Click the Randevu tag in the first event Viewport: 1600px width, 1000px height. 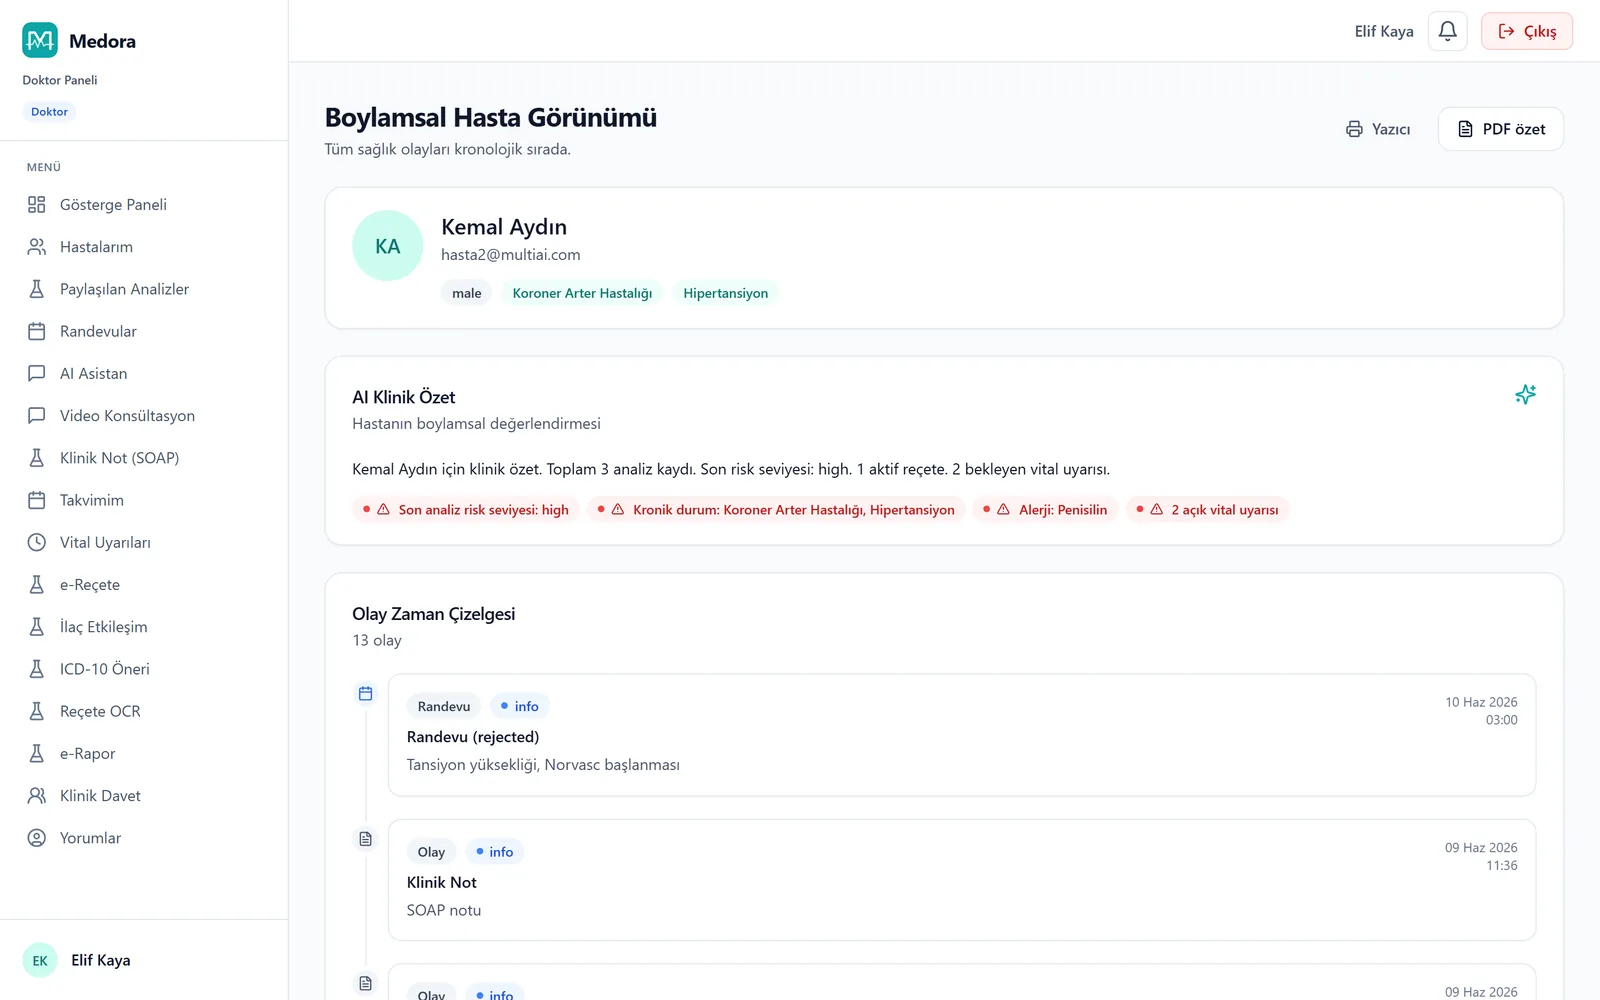(x=444, y=706)
